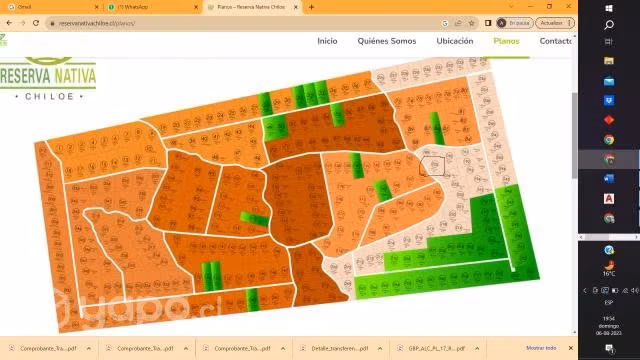This screenshot has height=360, width=640.
Task: Open the help icon above the weather
Action: click(609, 250)
